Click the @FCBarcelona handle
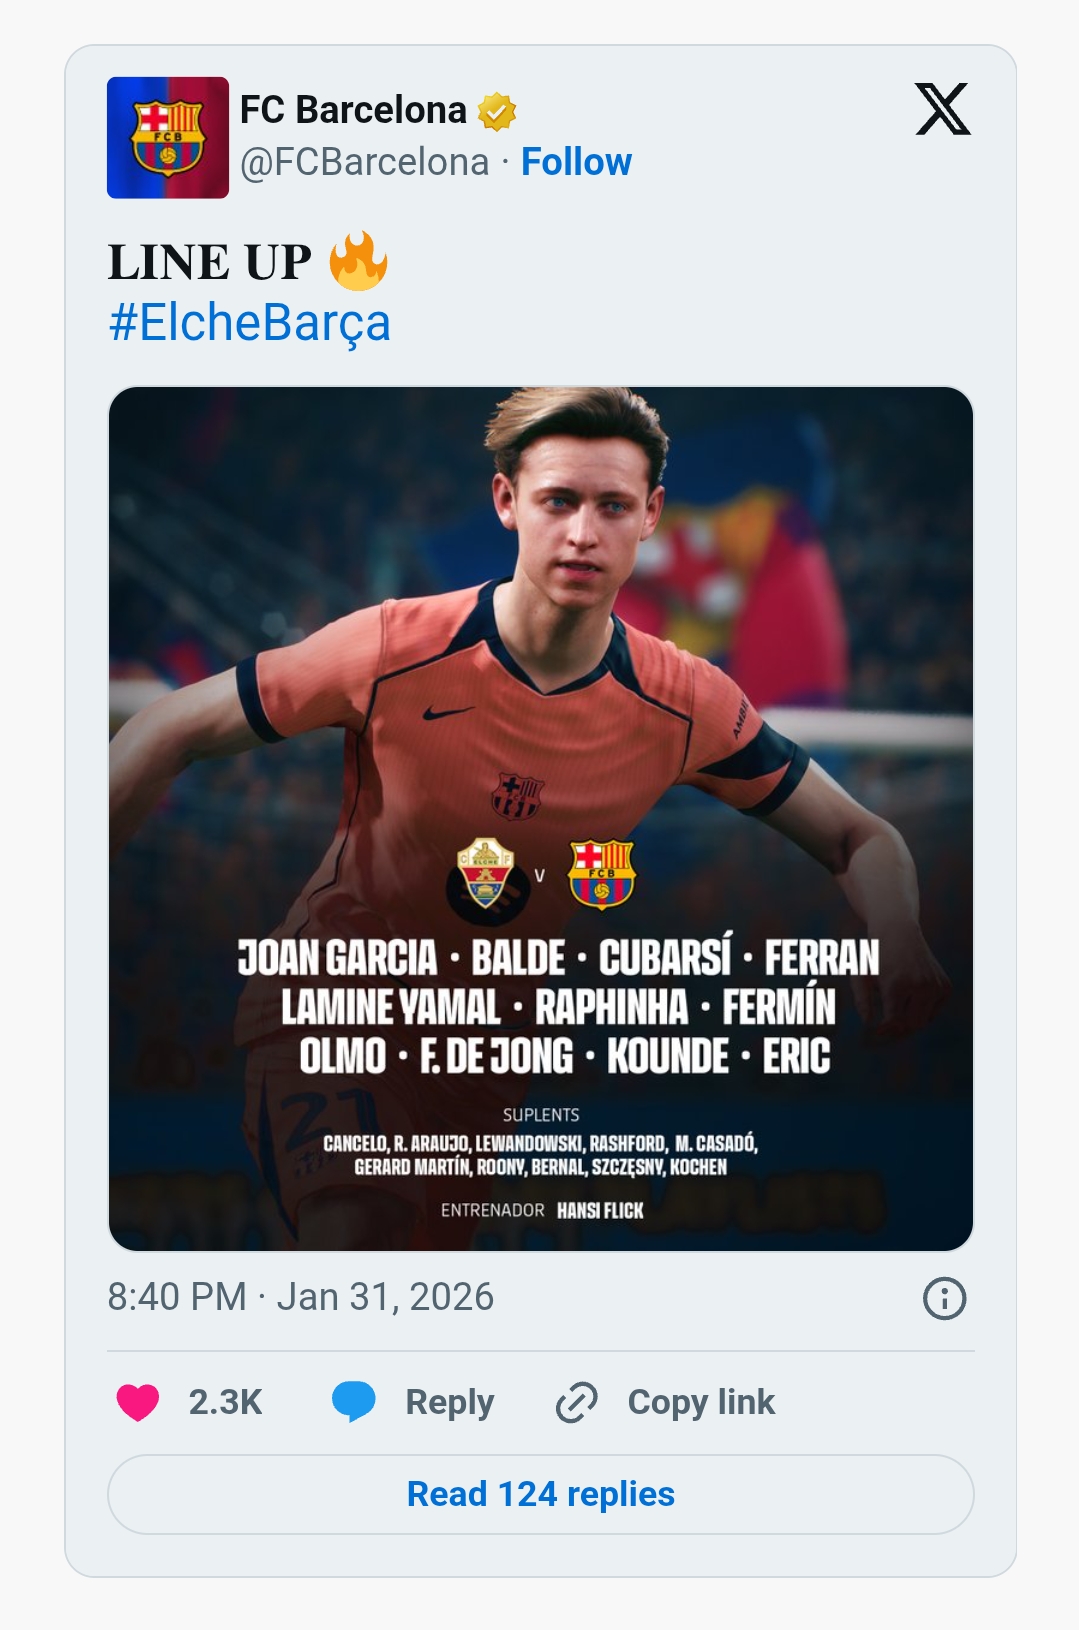The image size is (1079, 1630). (x=365, y=162)
